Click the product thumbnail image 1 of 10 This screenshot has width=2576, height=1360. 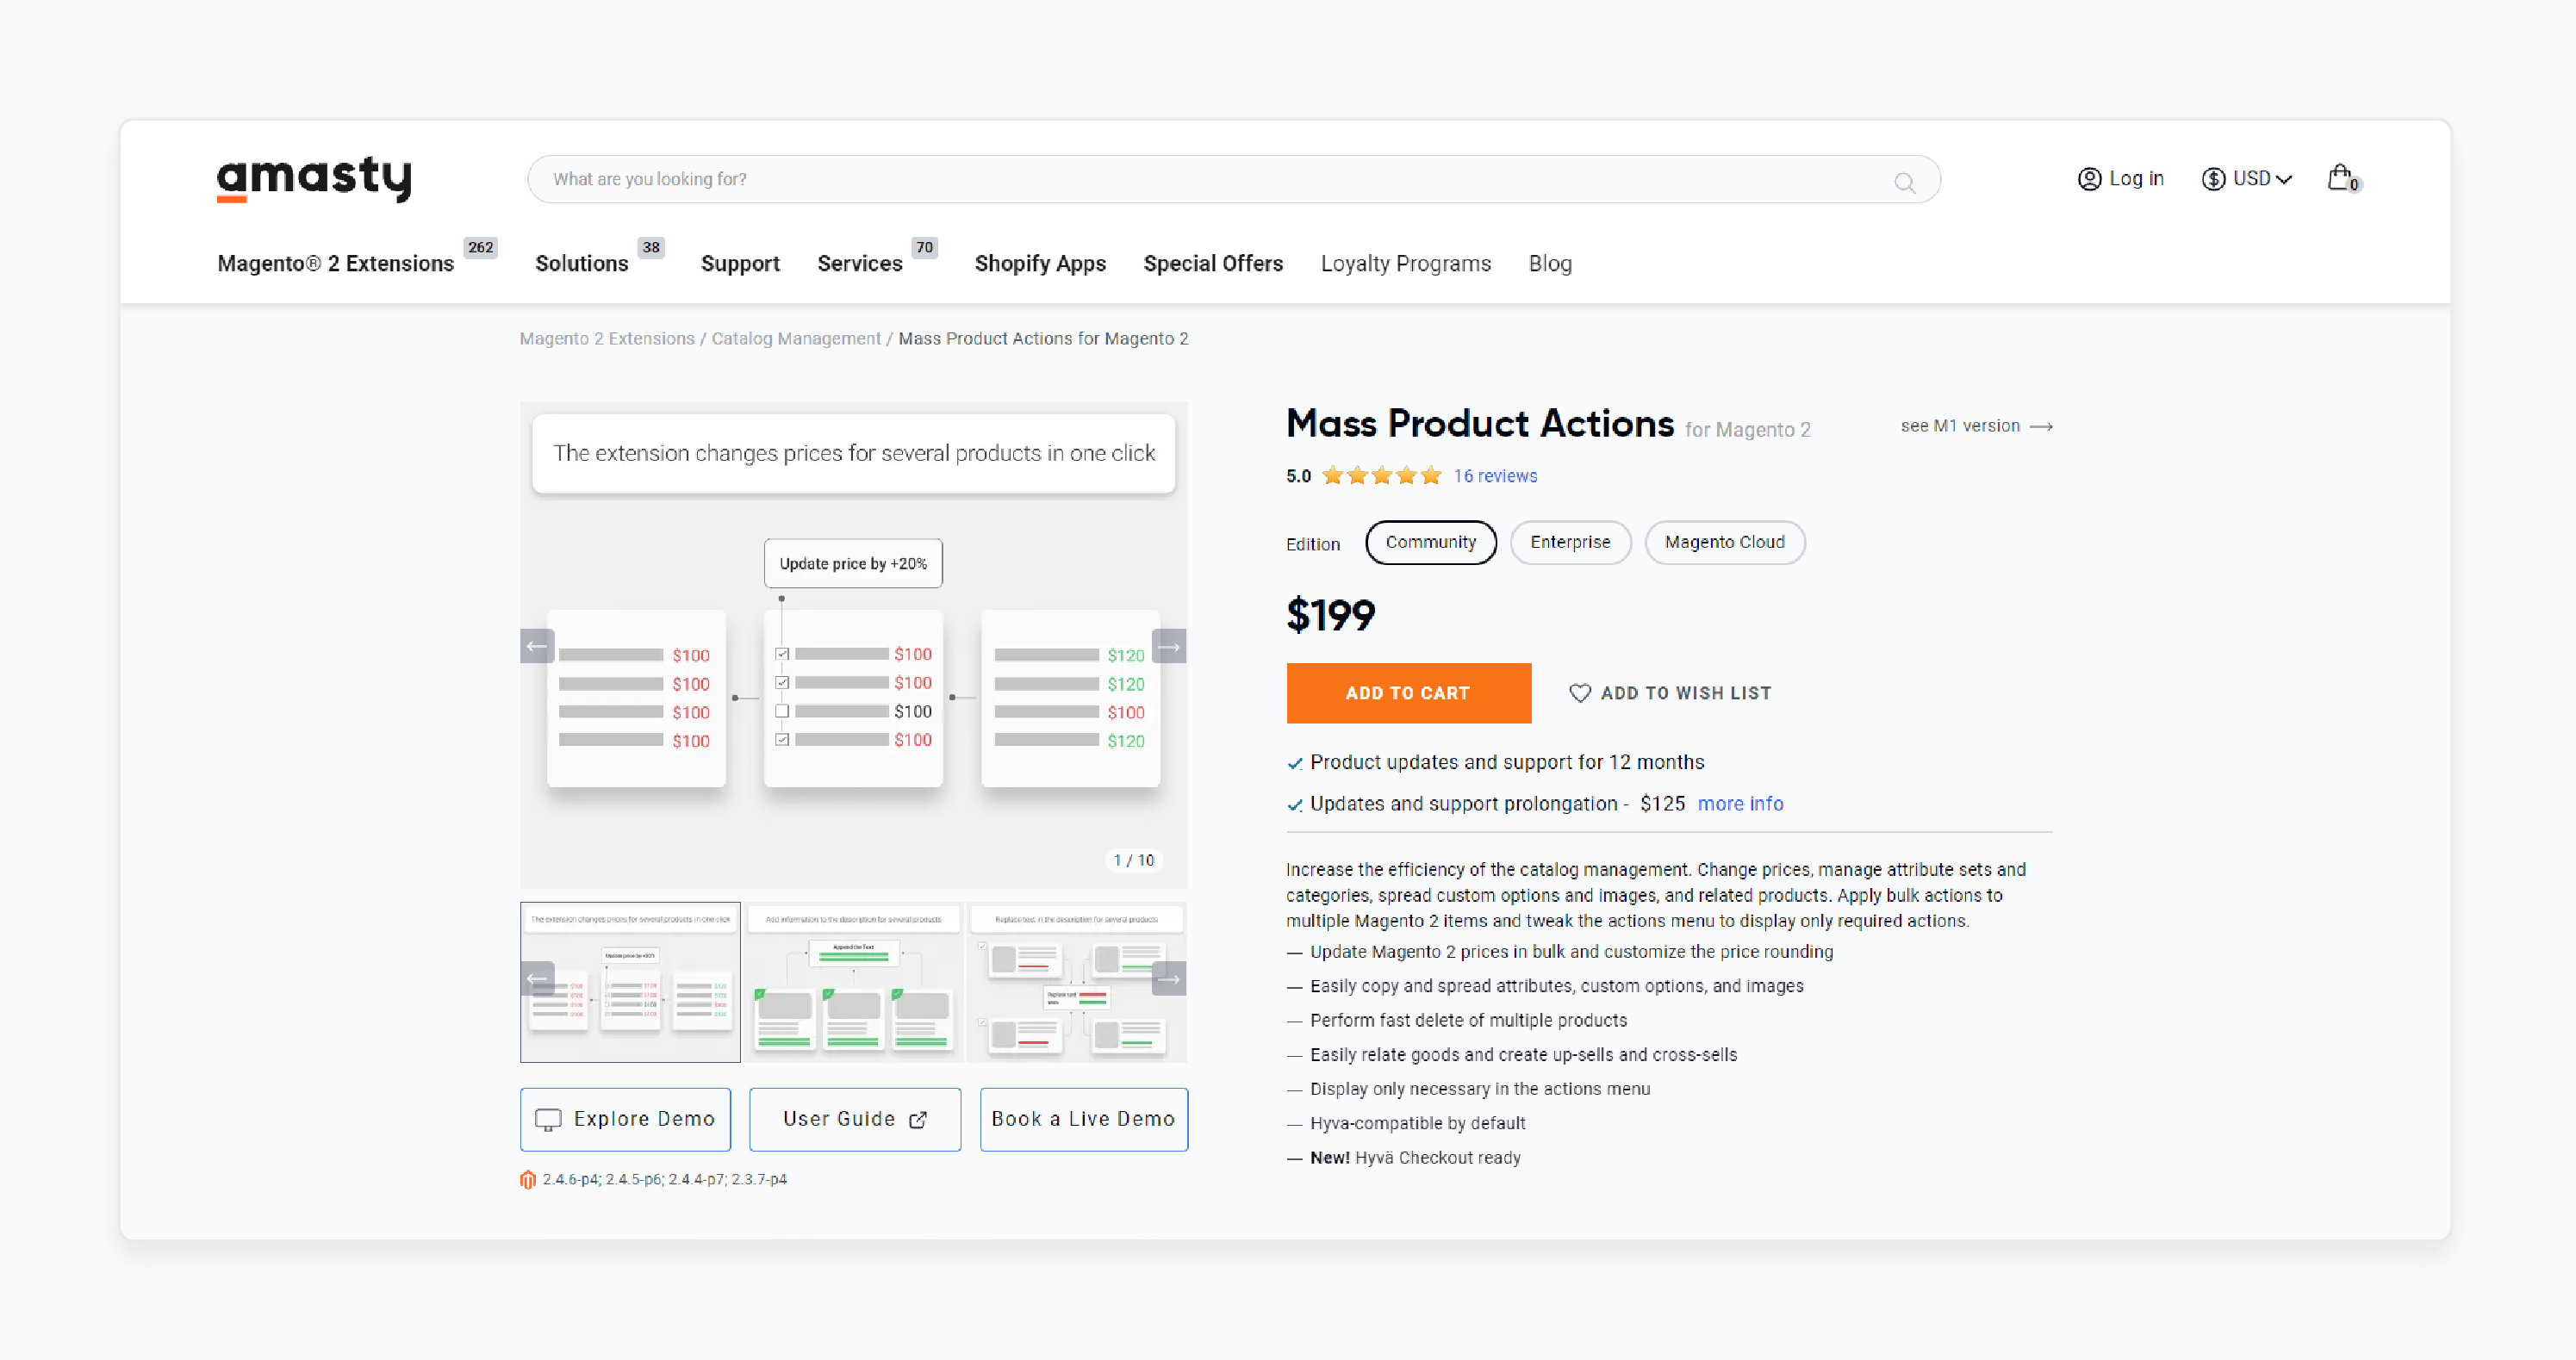[x=632, y=978]
